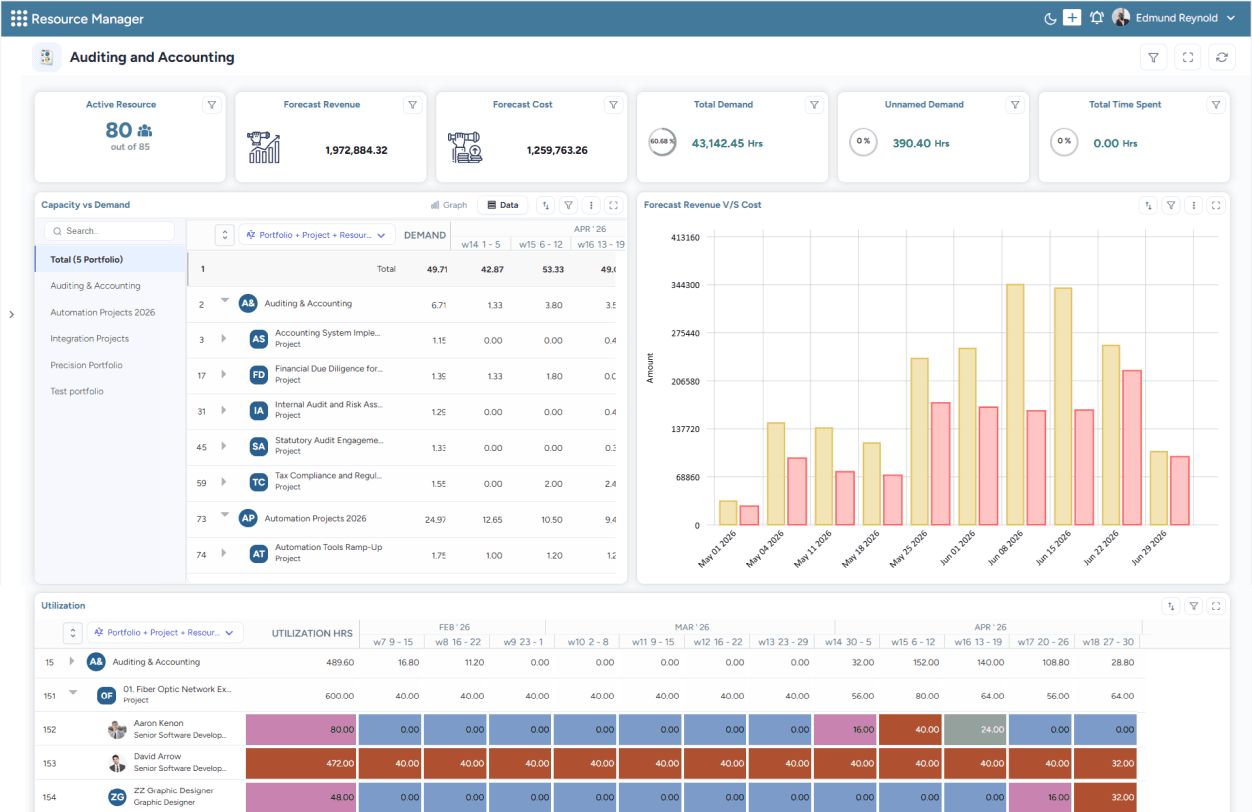Click filter icon in Capacity vs Demand panel
Screen dimensions: 1252x812
point(568,205)
